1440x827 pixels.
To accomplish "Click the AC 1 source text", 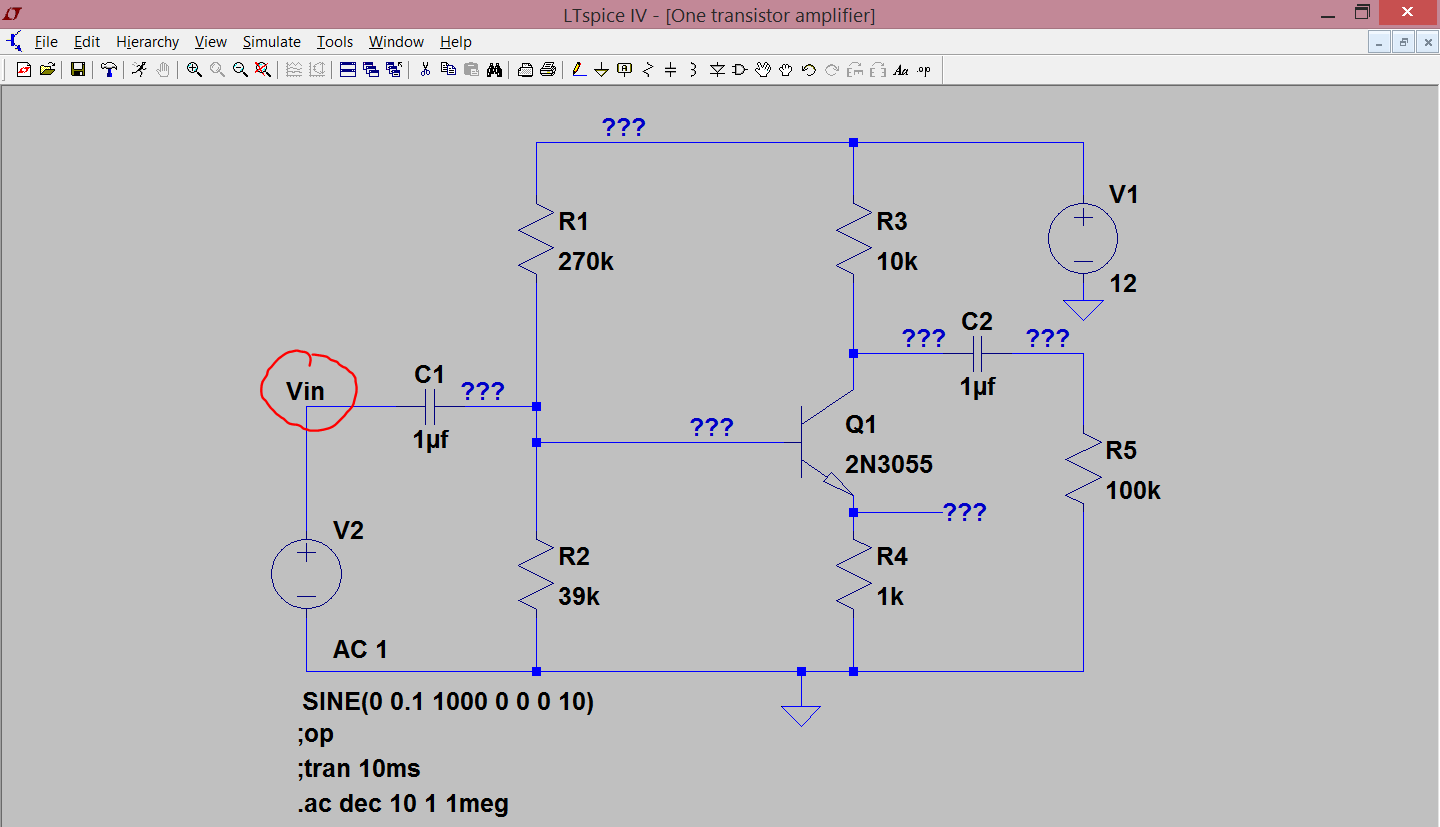I will click(x=360, y=650).
